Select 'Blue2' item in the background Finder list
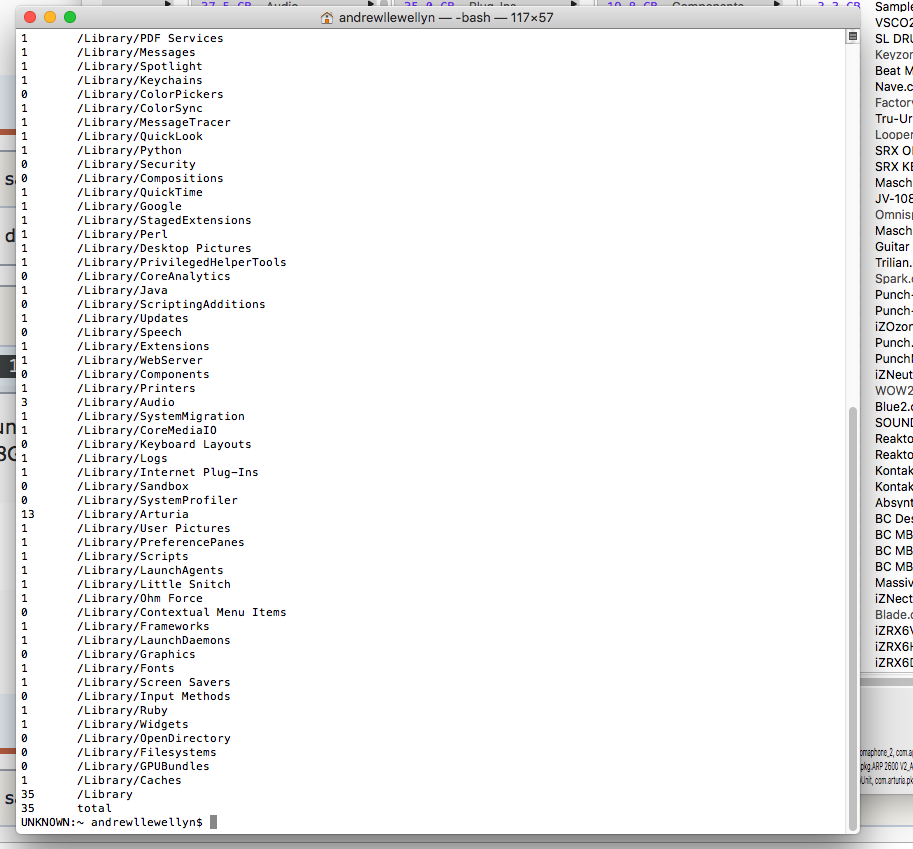The image size is (913, 849). pyautogui.click(x=893, y=406)
